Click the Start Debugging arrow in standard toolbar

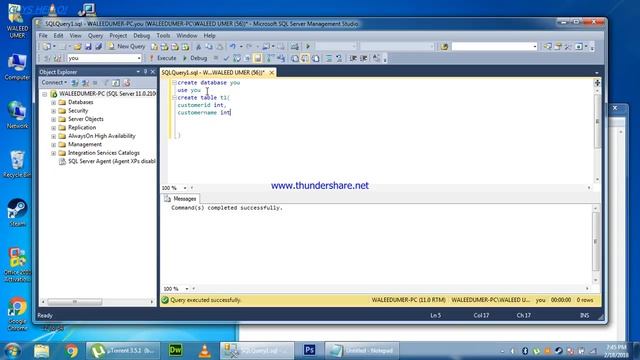[308, 47]
